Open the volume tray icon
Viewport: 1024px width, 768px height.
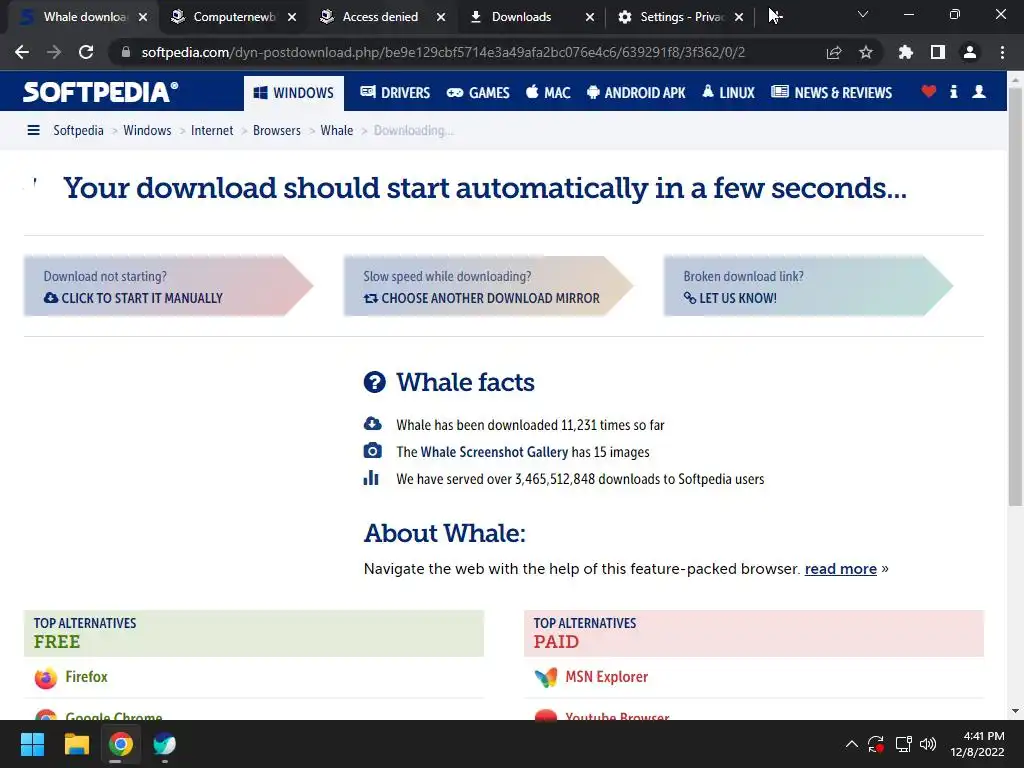928,744
